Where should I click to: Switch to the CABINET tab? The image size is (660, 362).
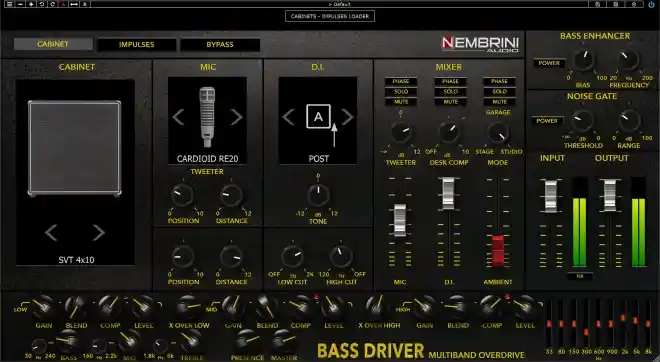pos(53,44)
